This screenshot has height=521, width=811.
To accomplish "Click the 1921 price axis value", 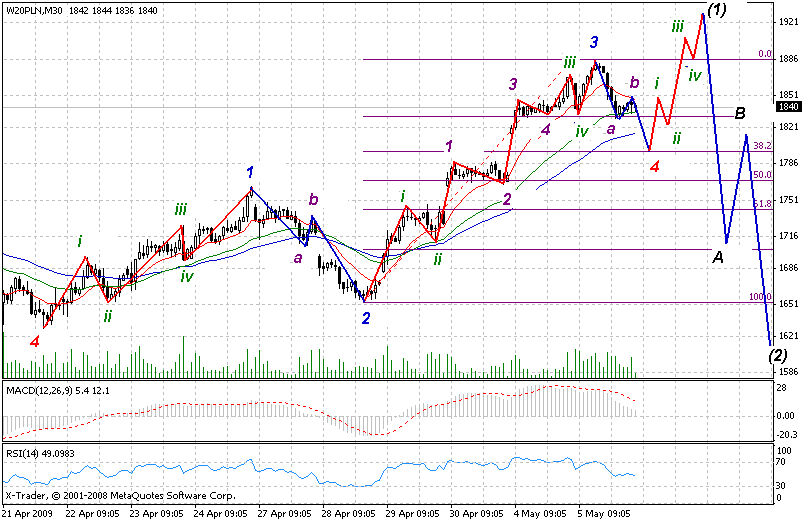I will [x=788, y=21].
